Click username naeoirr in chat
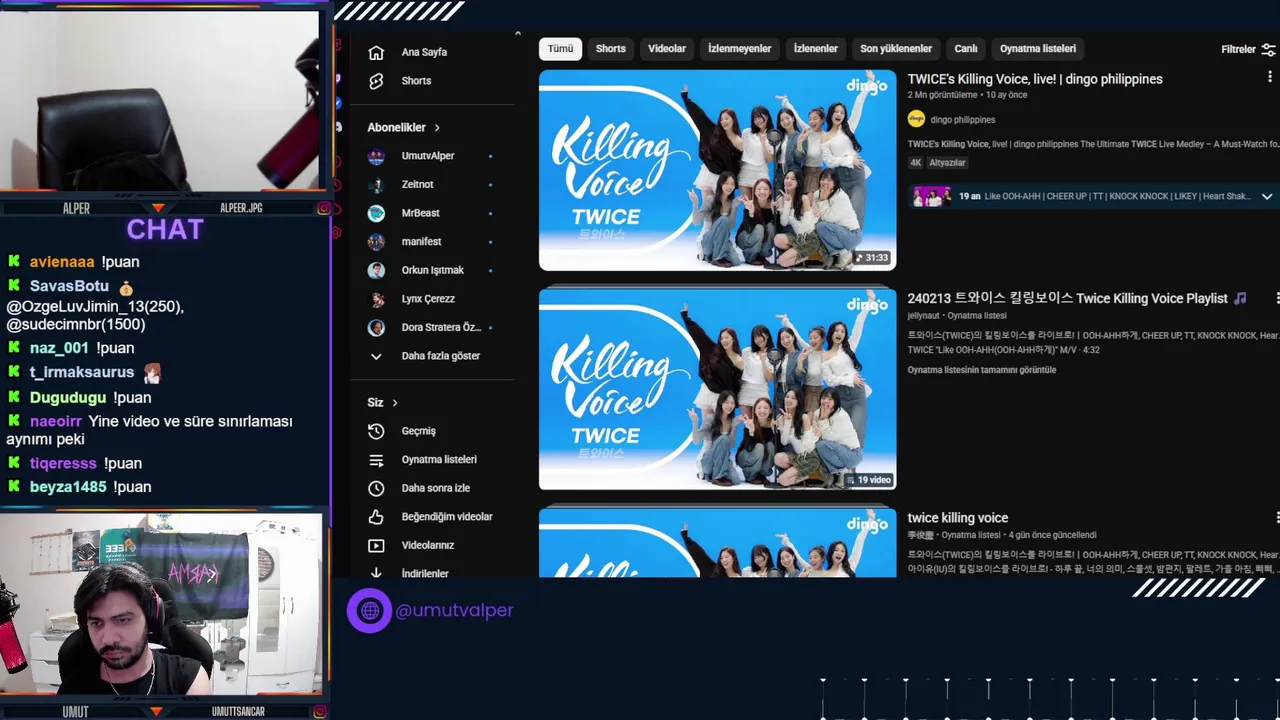1280x720 pixels. (56, 422)
